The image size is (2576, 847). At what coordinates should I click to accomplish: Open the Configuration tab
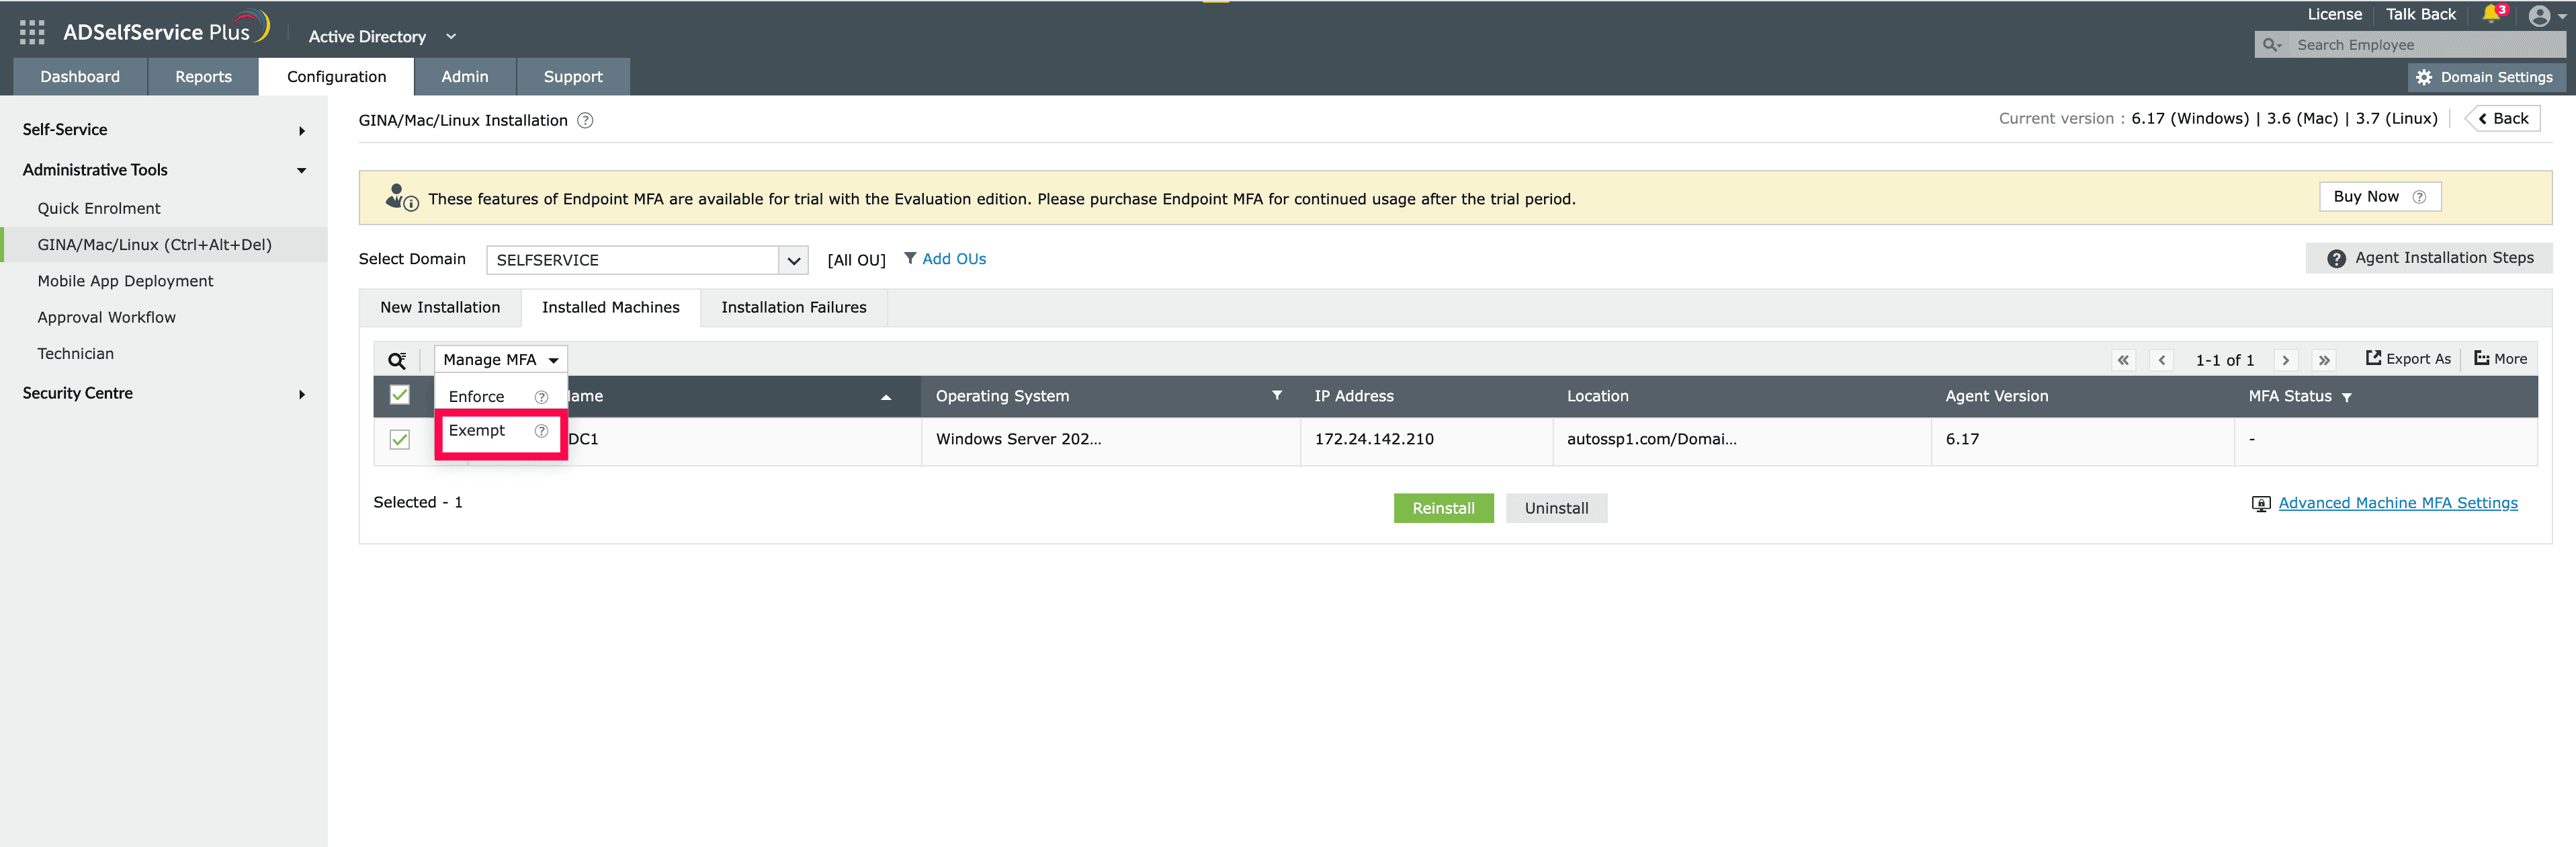pyautogui.click(x=336, y=77)
